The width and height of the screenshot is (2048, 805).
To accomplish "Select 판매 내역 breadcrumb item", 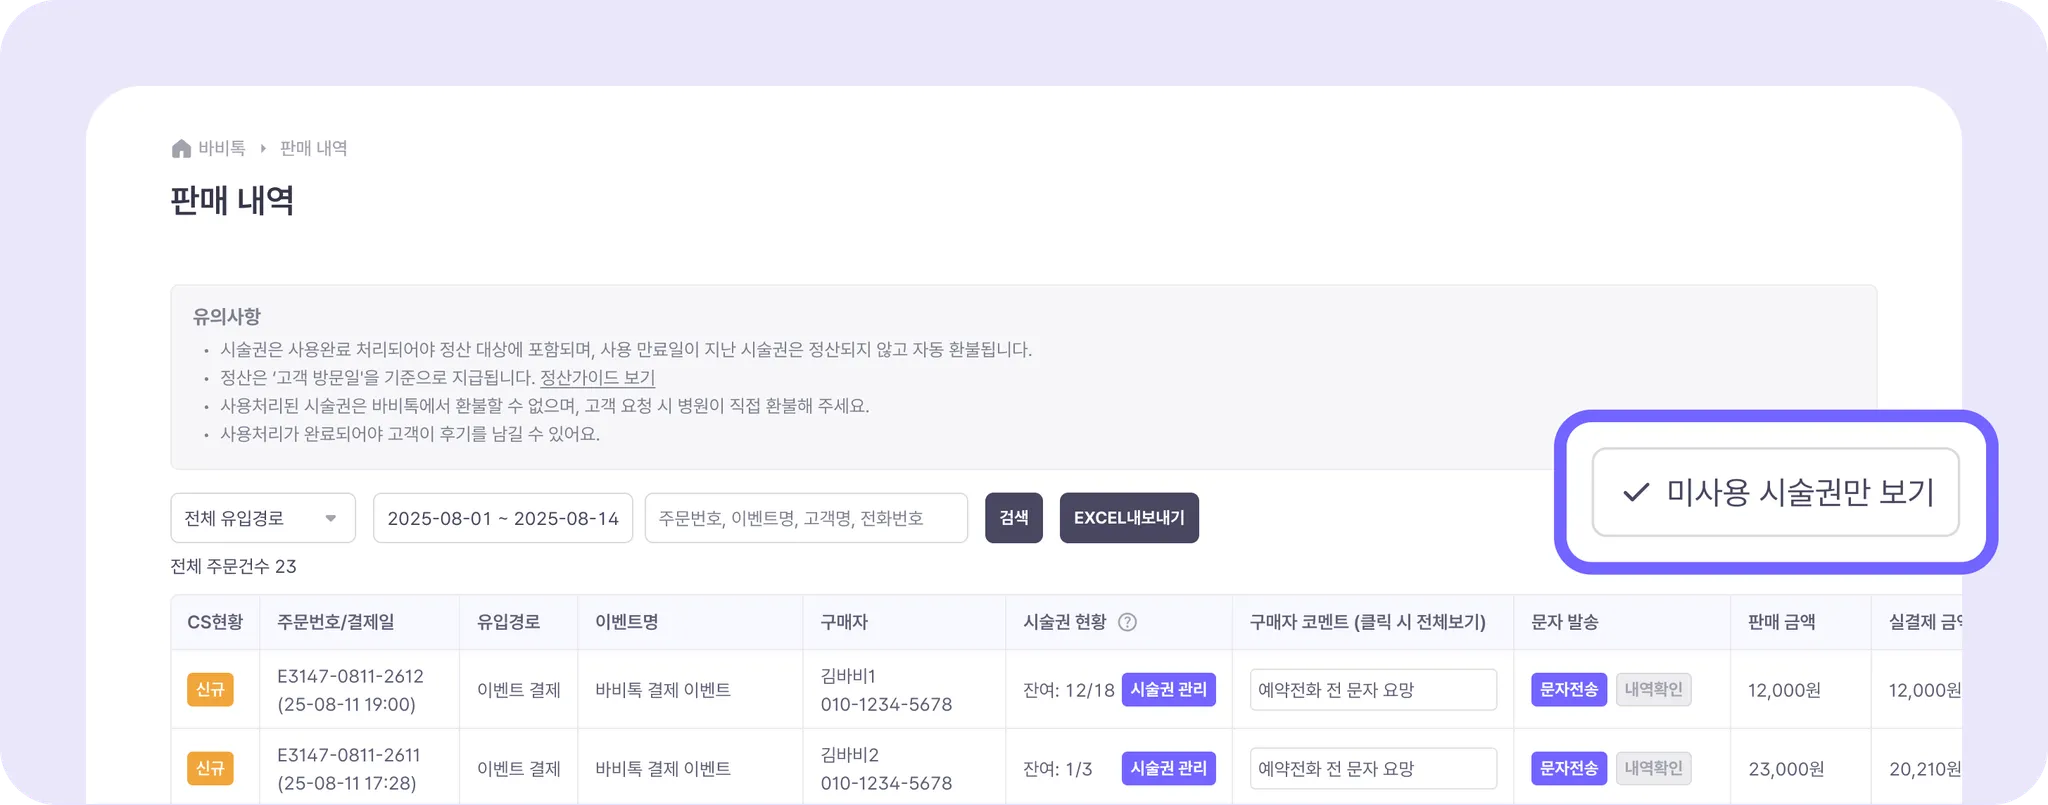I will point(314,149).
